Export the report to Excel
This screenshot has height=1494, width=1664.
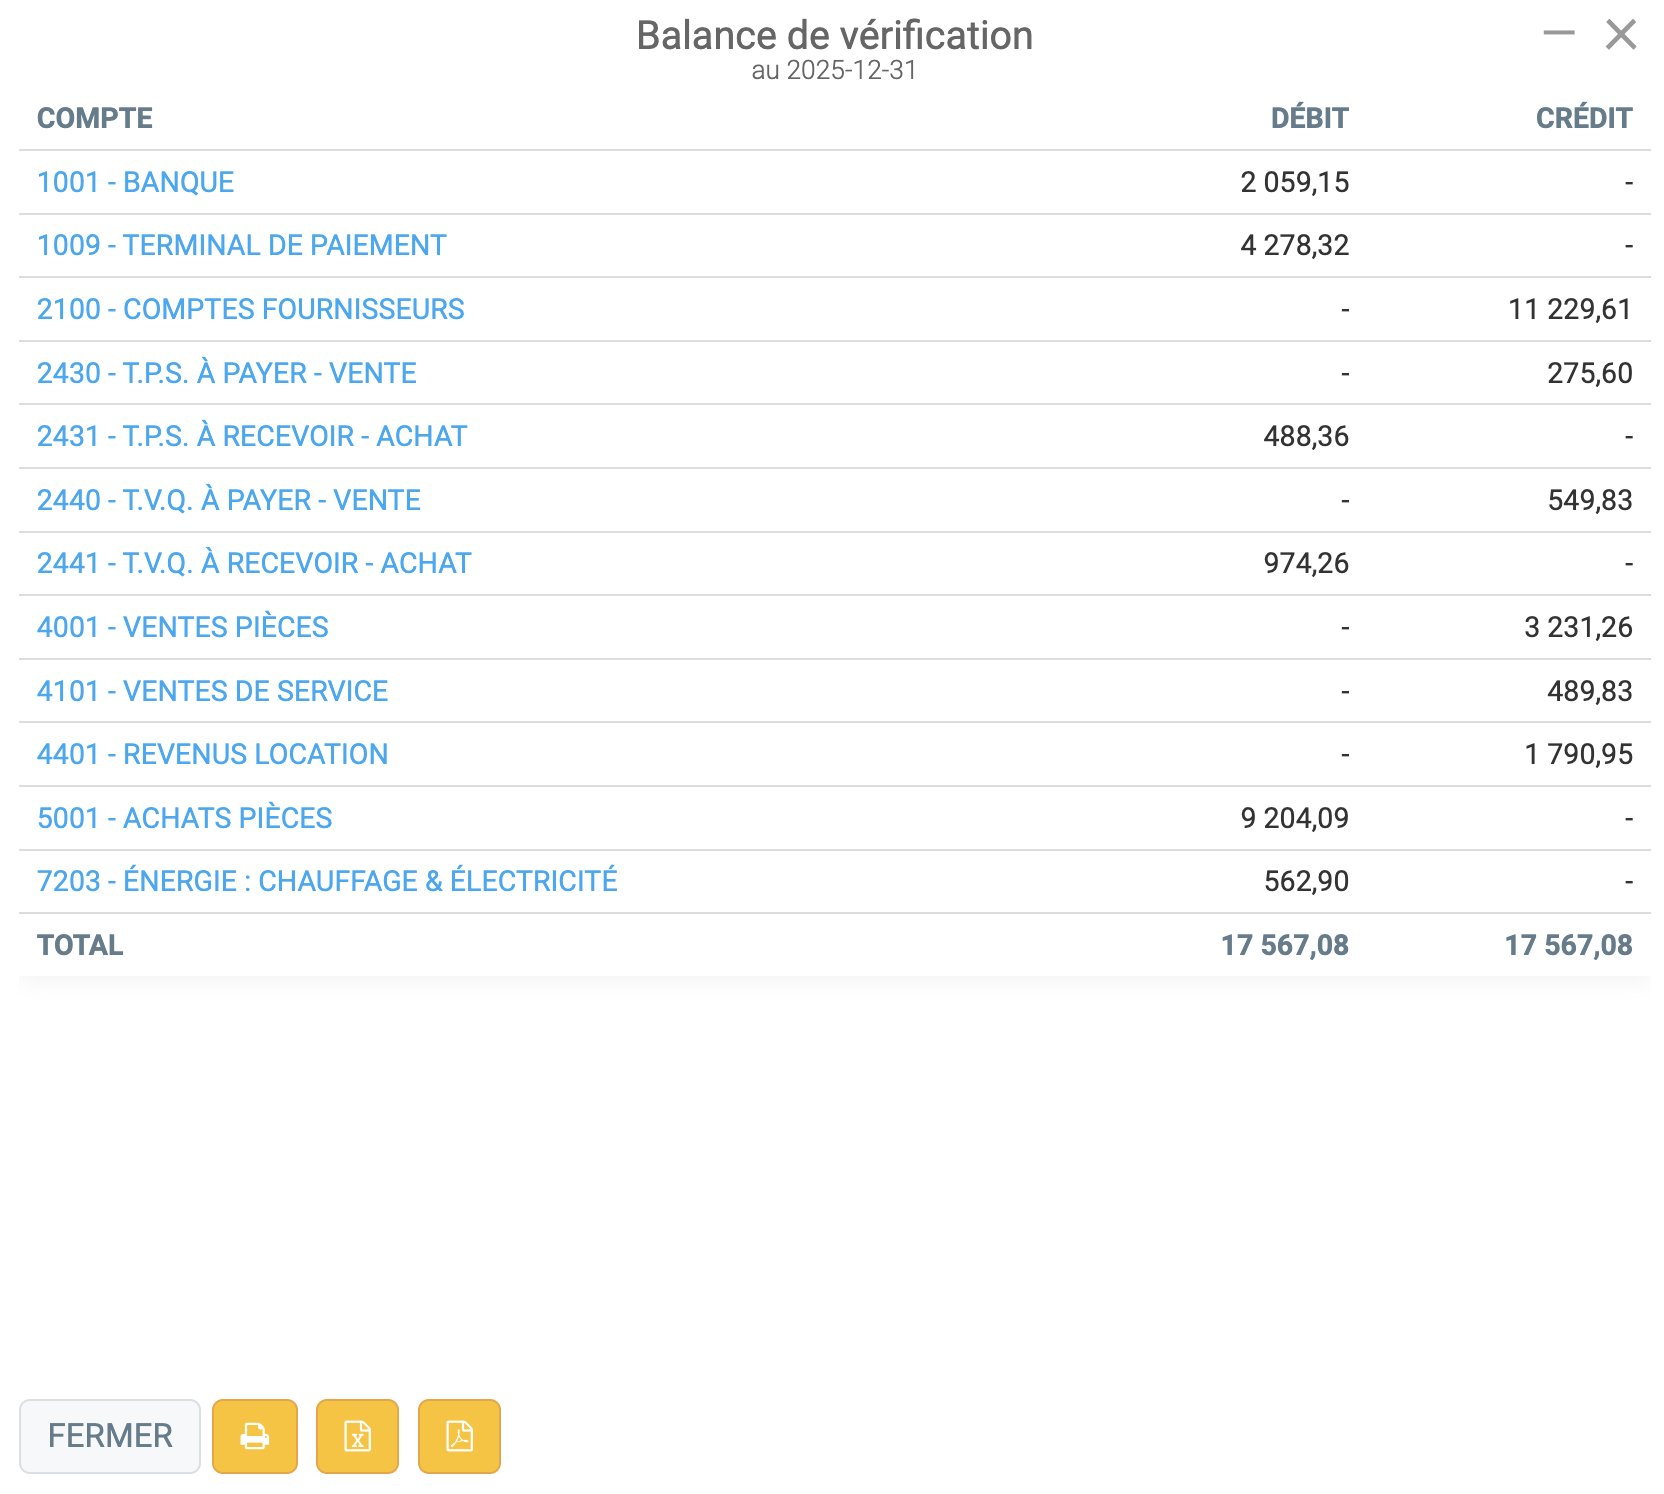357,1436
